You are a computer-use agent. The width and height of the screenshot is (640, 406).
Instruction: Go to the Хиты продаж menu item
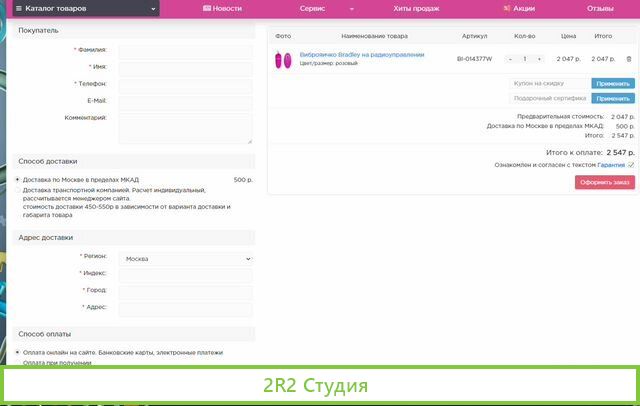[x=416, y=8]
